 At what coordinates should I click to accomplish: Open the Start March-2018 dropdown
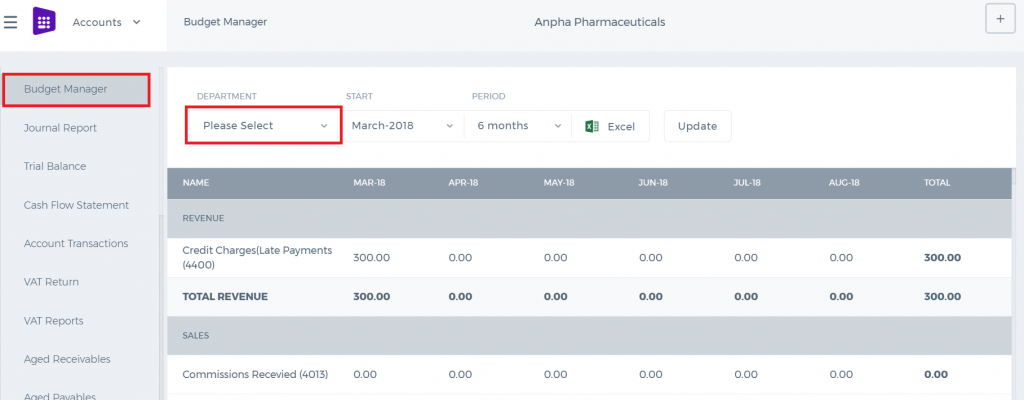pyautogui.click(x=402, y=125)
